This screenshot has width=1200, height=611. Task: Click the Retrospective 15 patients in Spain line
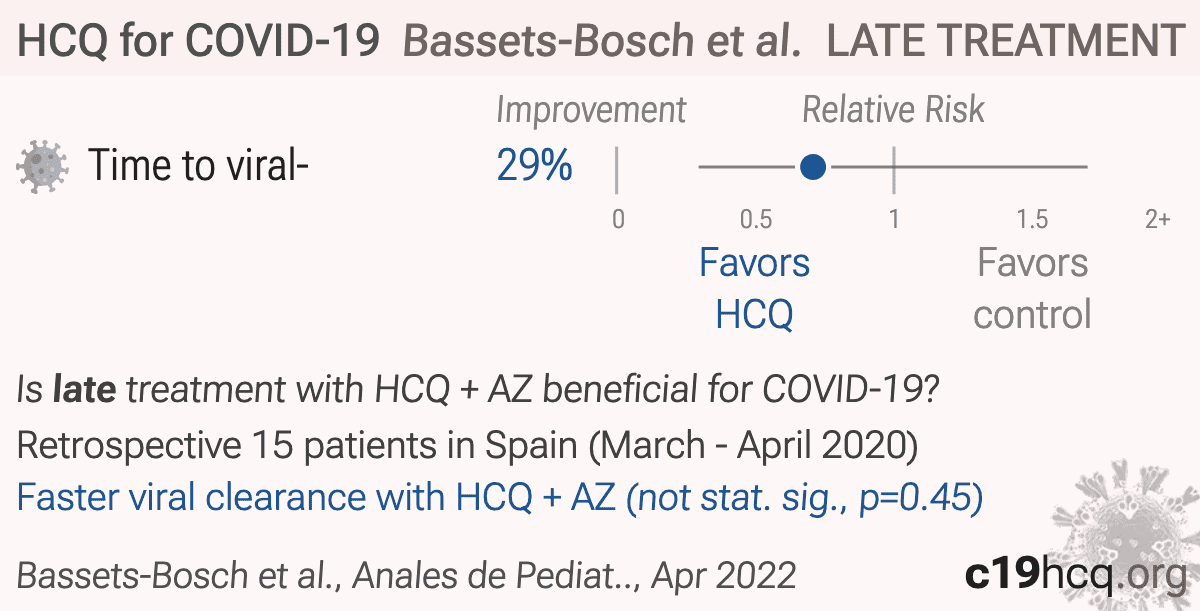(468, 445)
